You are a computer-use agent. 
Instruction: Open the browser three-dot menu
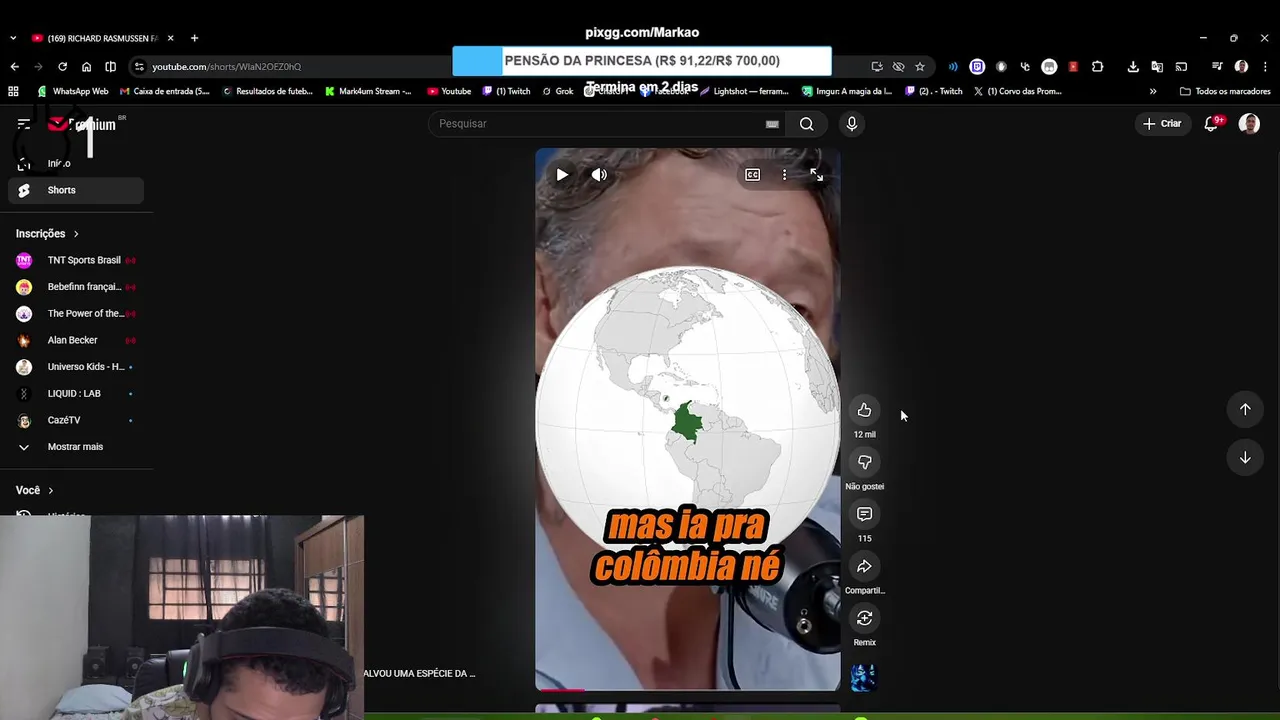pyautogui.click(x=1265, y=67)
